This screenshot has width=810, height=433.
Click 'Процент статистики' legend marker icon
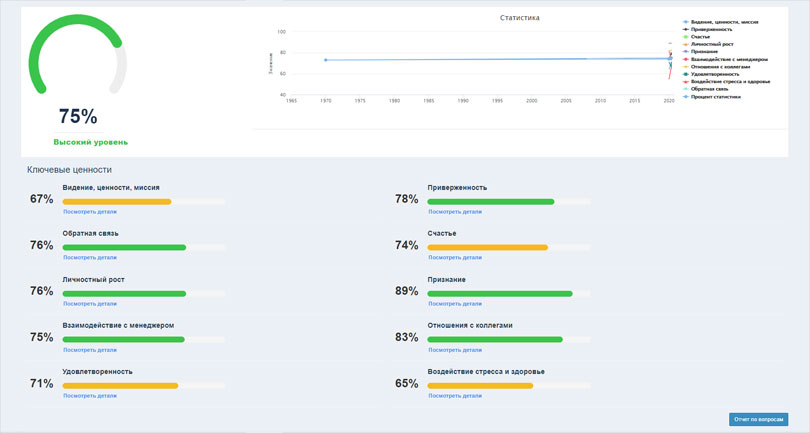686,97
